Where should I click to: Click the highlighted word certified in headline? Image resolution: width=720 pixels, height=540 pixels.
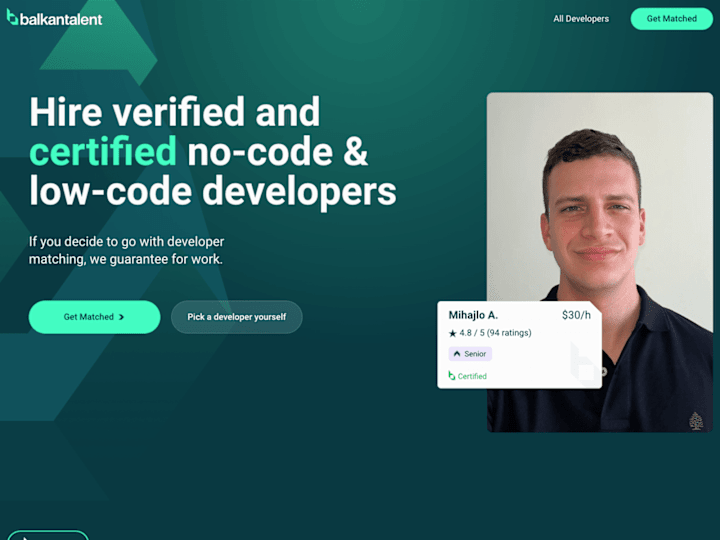103,151
